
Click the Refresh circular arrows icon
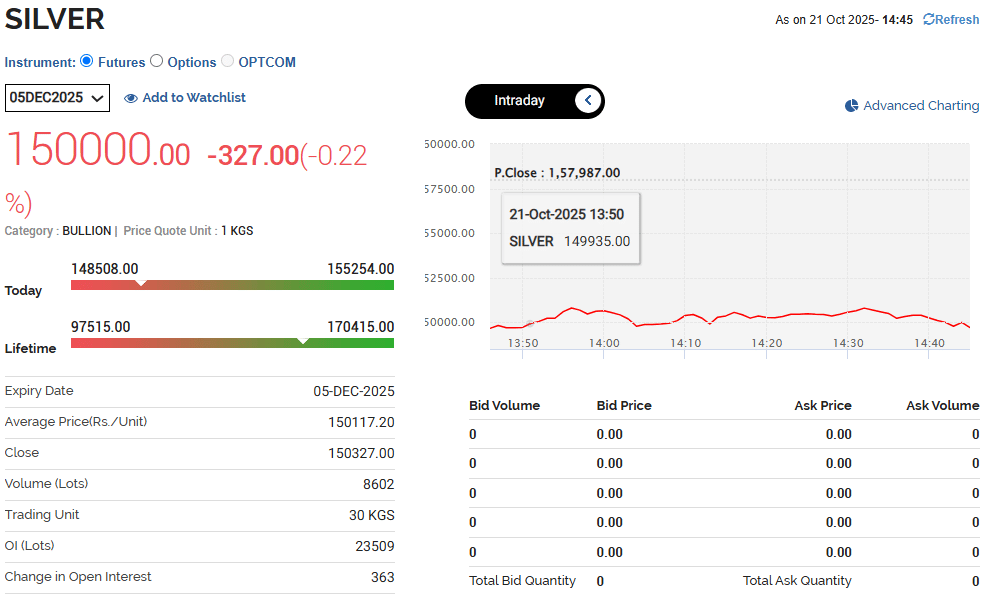[x=929, y=20]
